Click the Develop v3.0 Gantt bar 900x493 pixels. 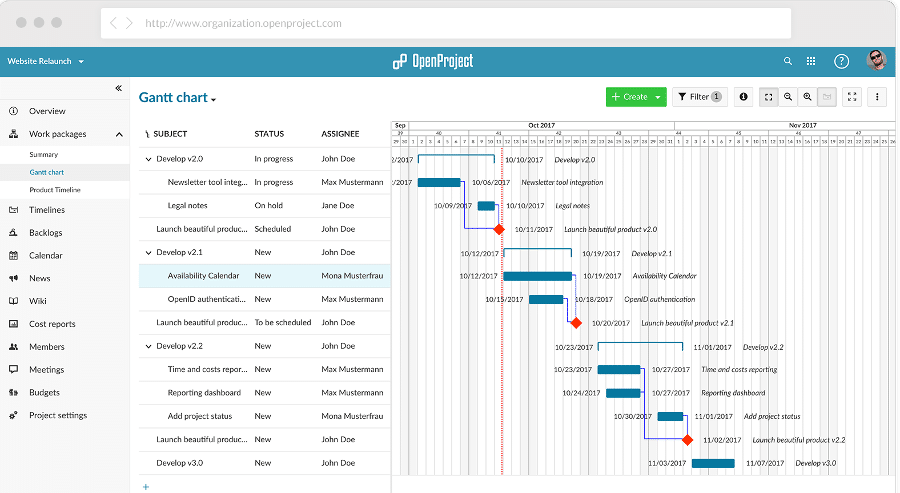(713, 463)
